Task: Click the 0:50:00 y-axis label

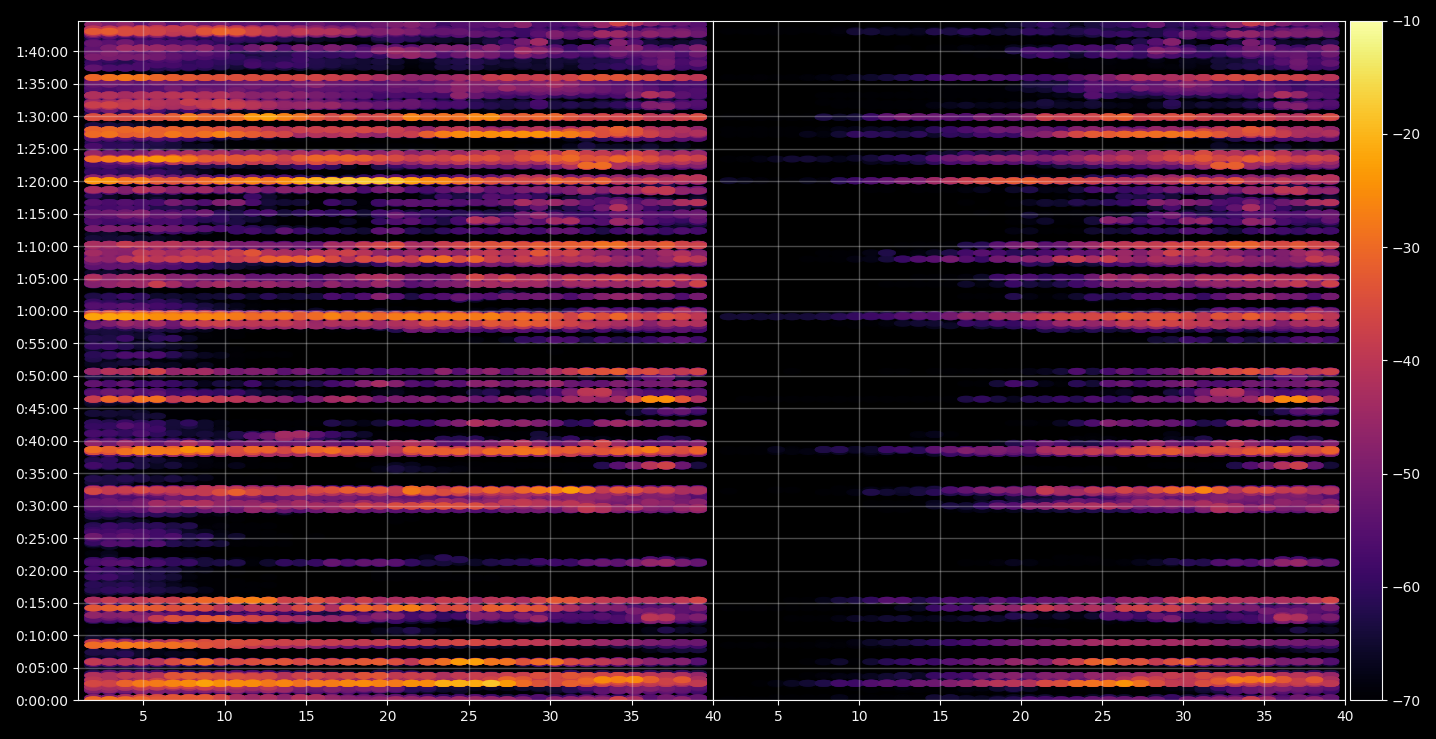Action: tap(41, 376)
